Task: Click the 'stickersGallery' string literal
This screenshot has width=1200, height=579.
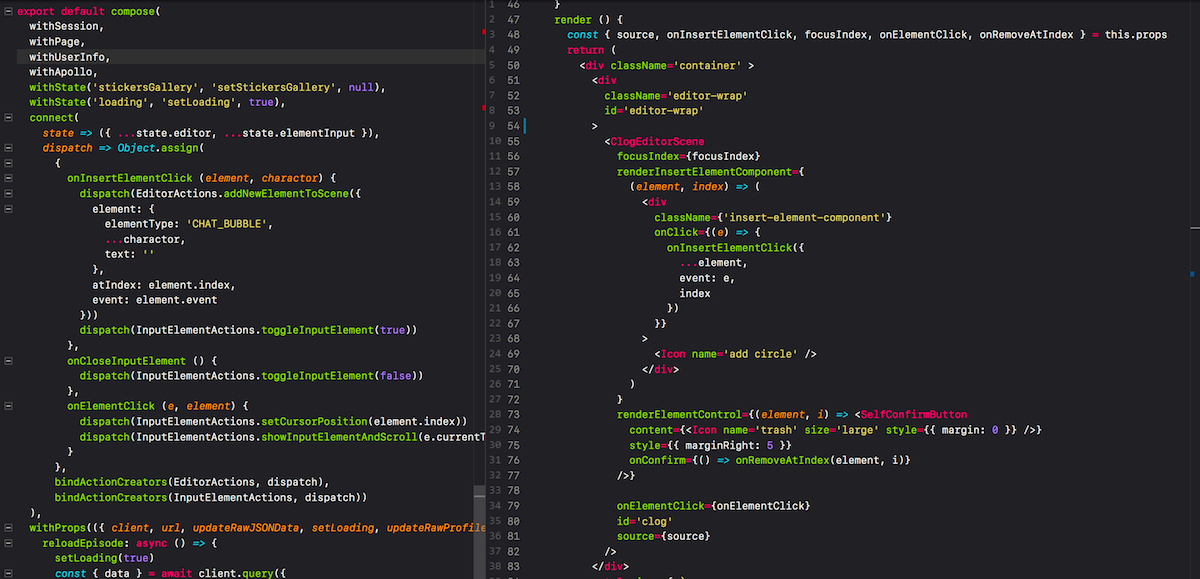Action: (x=147, y=87)
